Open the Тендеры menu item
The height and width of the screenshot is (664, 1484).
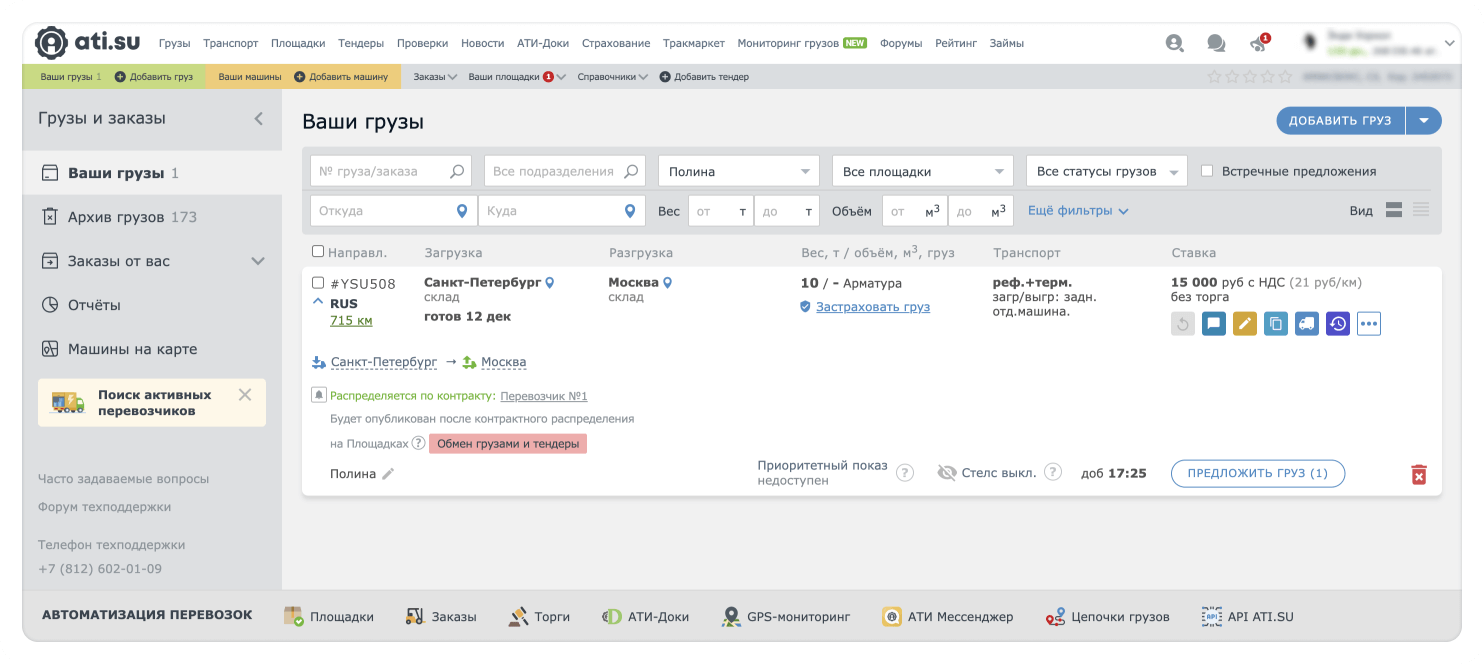pos(361,43)
